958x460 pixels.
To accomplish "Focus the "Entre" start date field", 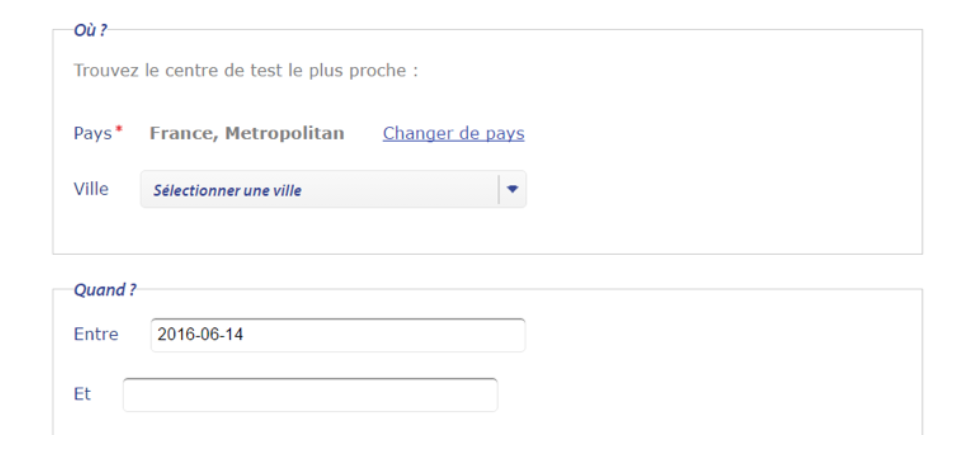I will pos(337,335).
